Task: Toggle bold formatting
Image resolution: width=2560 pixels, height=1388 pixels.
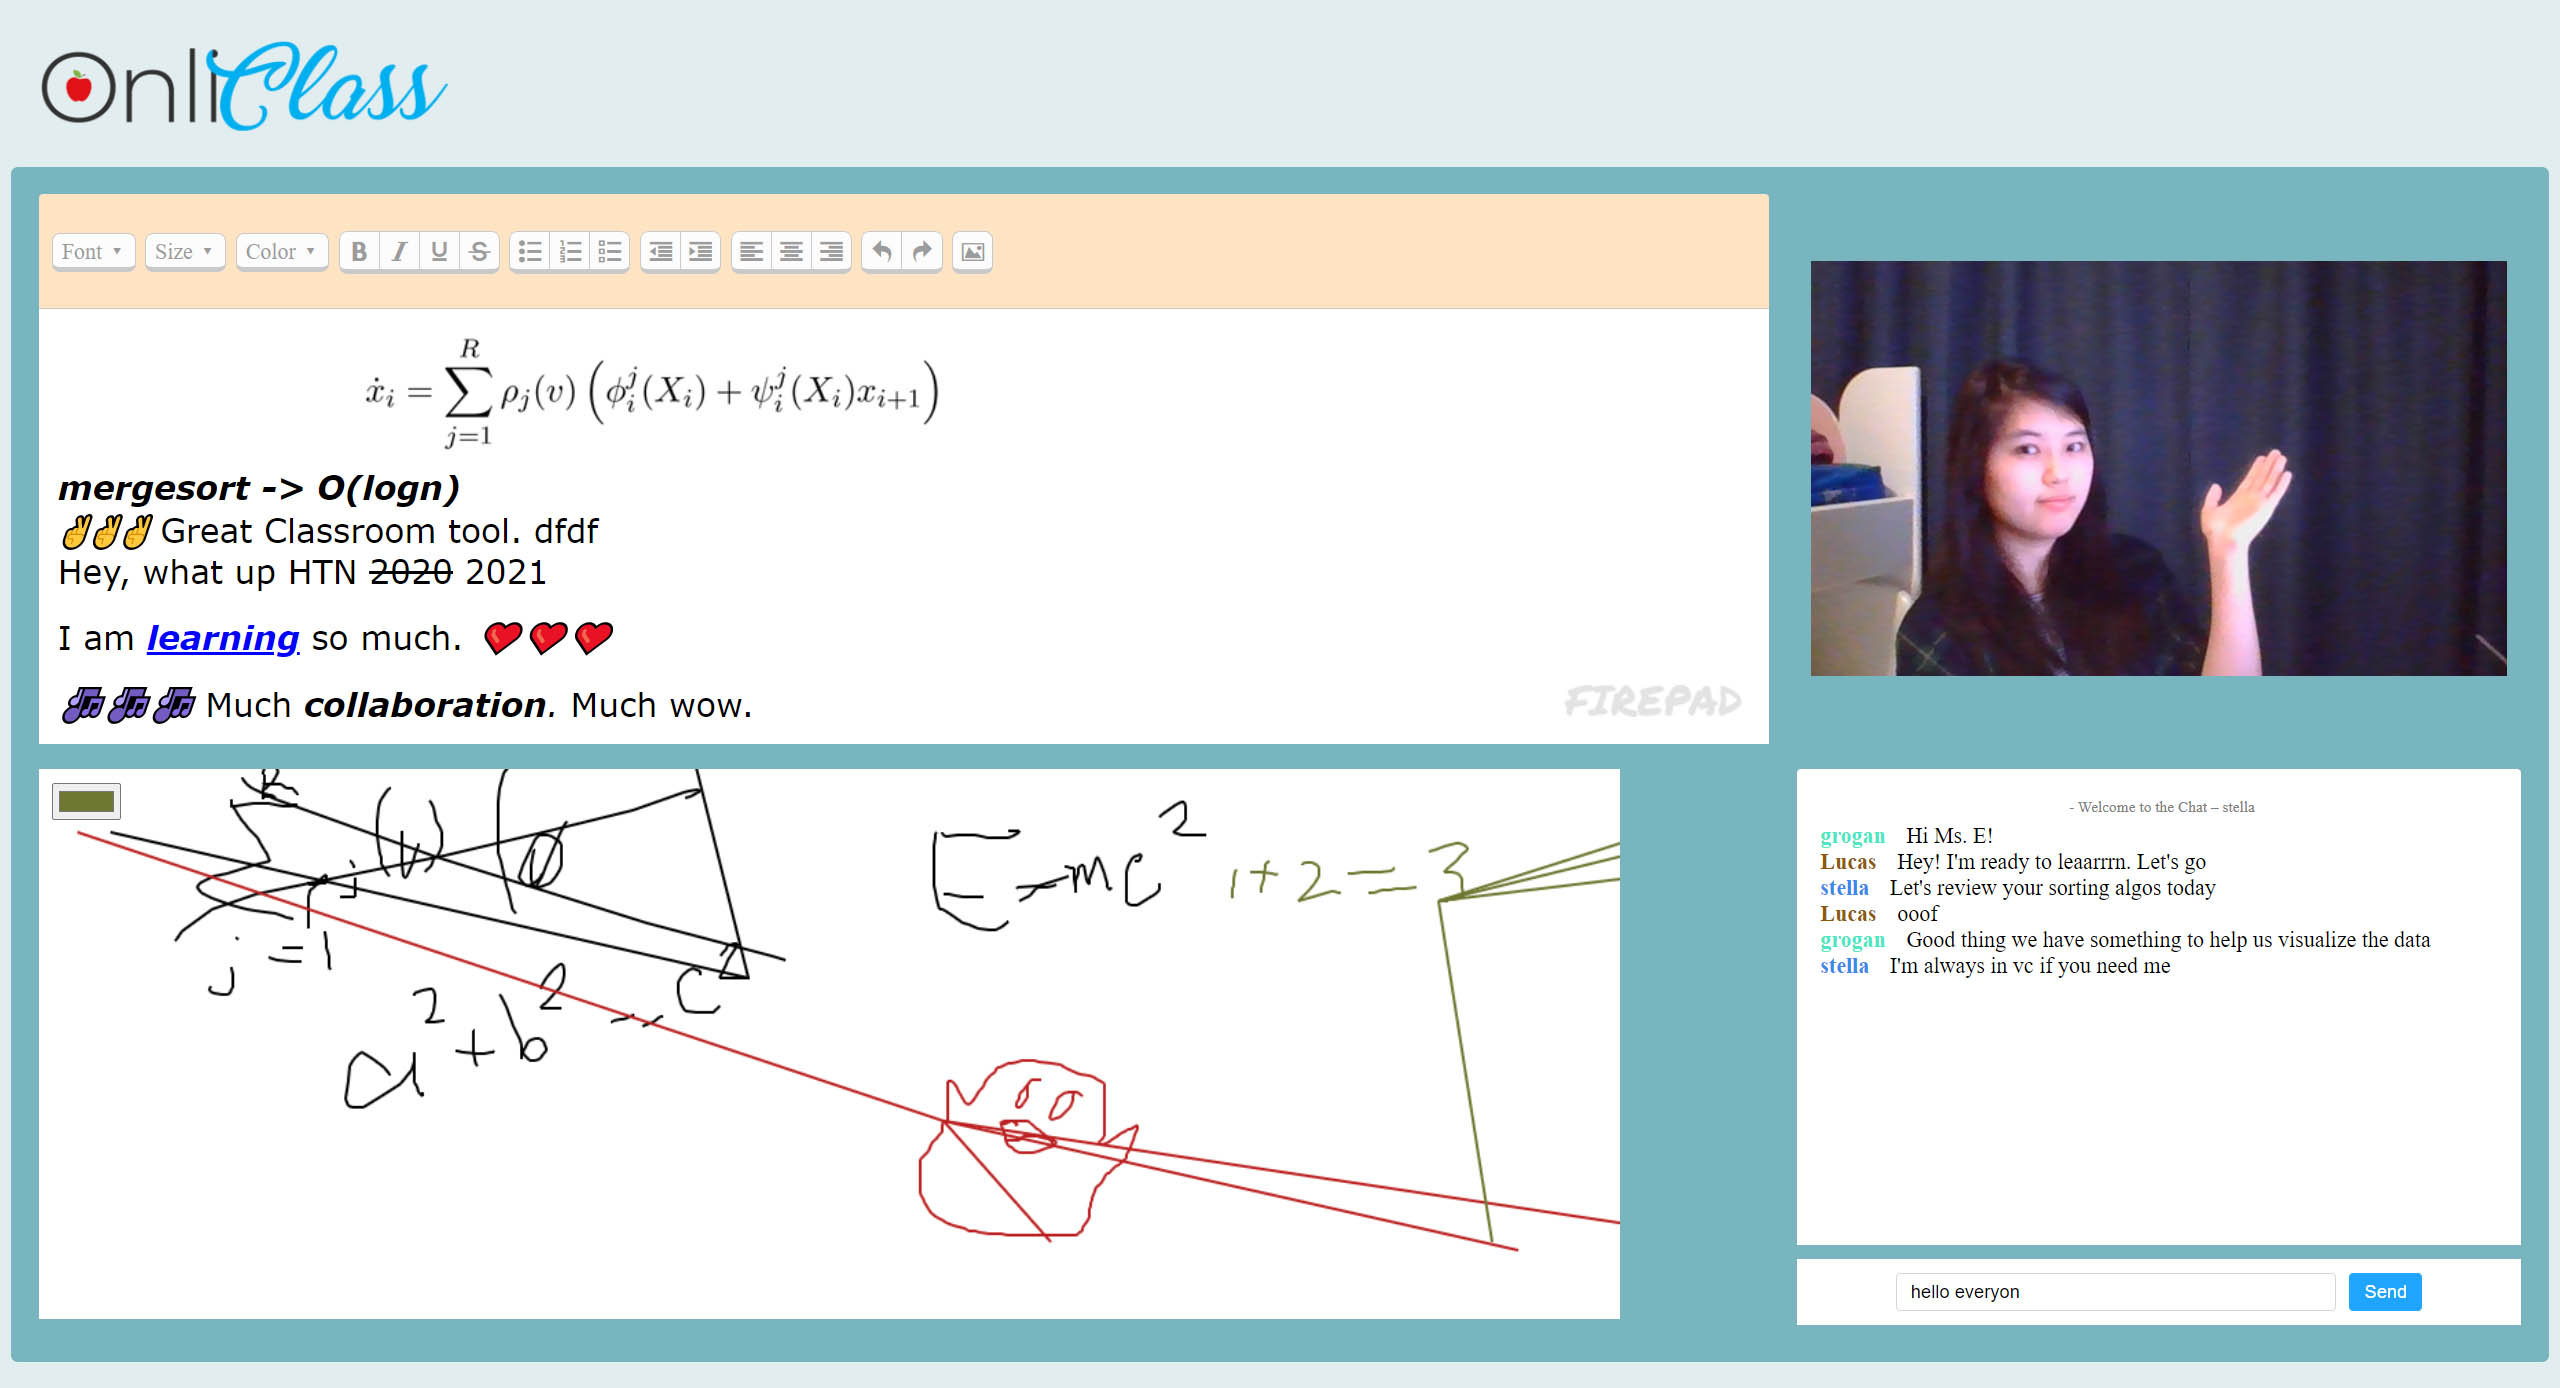Action: pos(360,251)
